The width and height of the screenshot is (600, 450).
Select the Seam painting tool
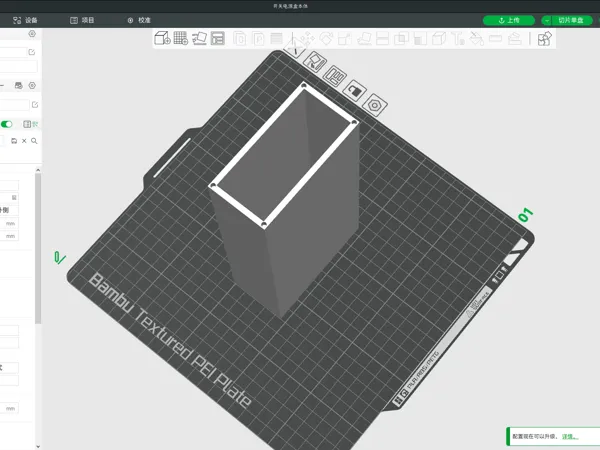(x=439, y=39)
